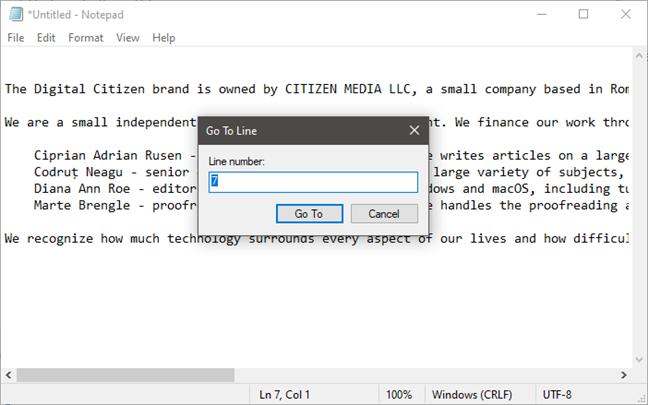Click the horizontal scrollbar right arrow
The image size is (648, 405).
(x=624, y=375)
